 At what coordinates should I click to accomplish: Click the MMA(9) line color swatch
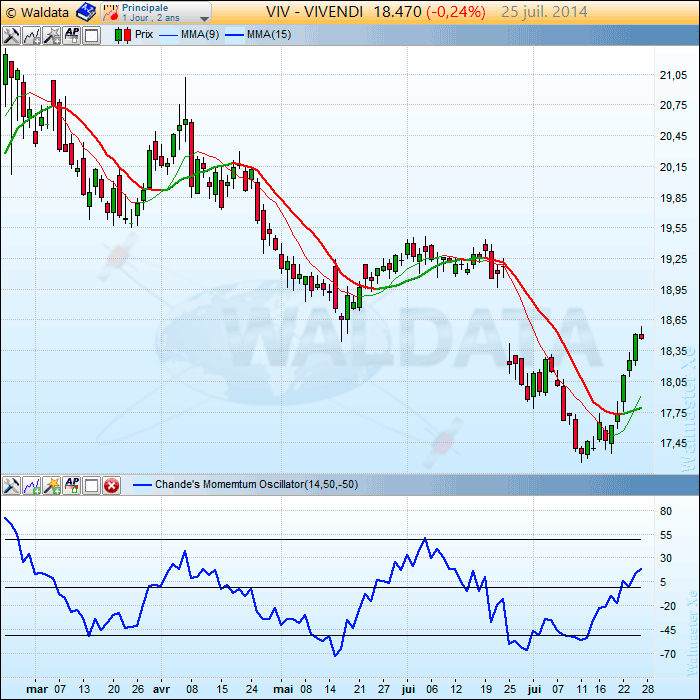169,35
